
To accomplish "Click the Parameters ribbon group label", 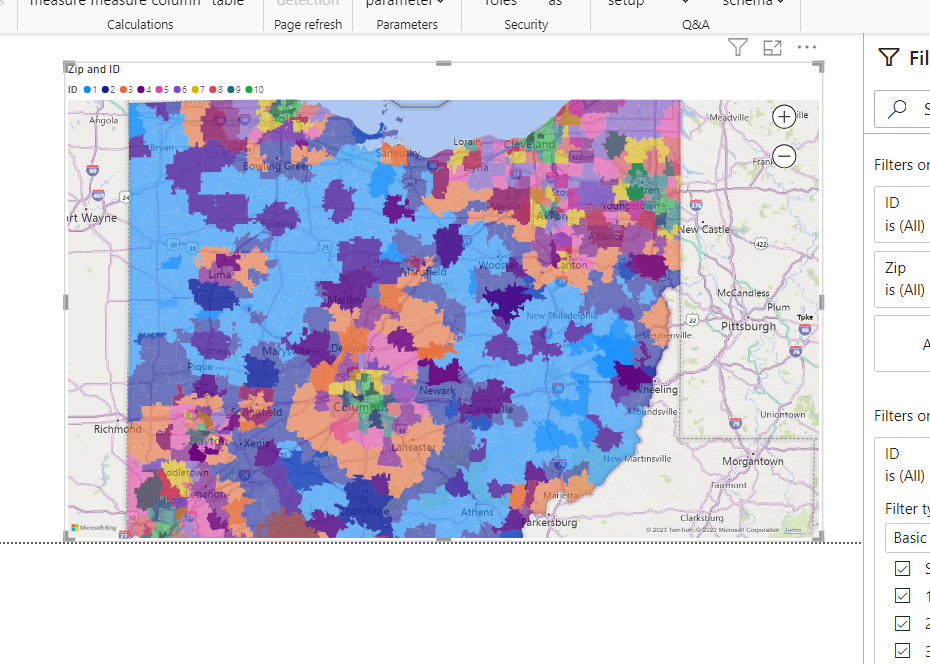I will [x=407, y=24].
